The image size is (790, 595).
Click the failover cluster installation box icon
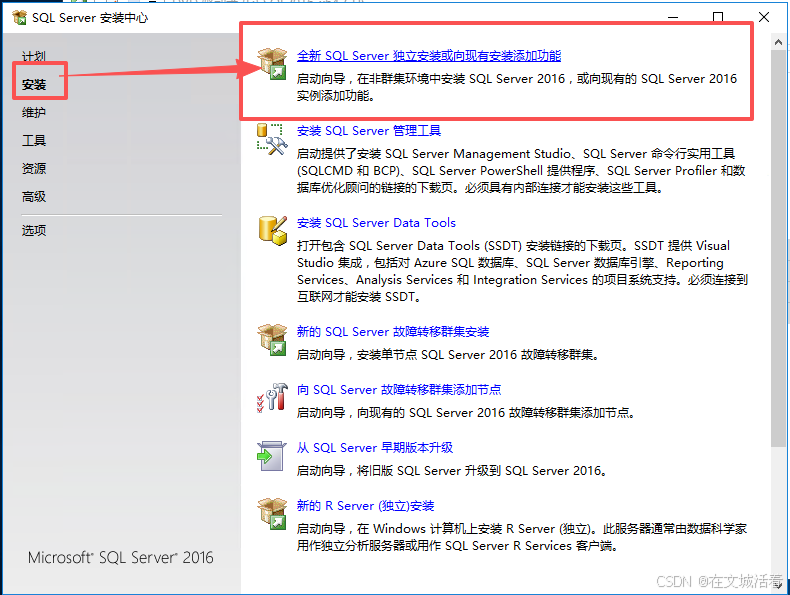pyautogui.click(x=272, y=340)
